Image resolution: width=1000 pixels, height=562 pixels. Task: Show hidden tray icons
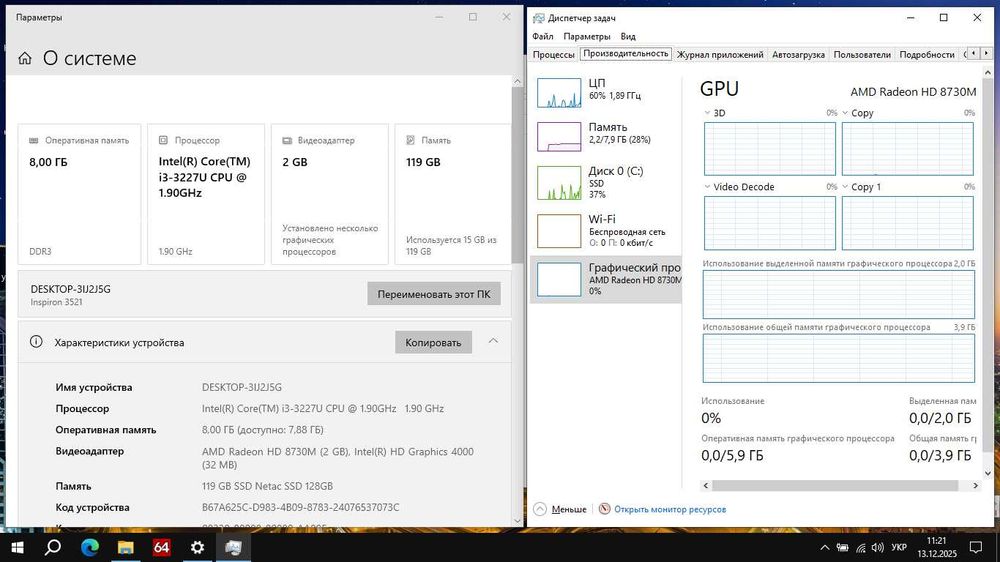pos(825,547)
